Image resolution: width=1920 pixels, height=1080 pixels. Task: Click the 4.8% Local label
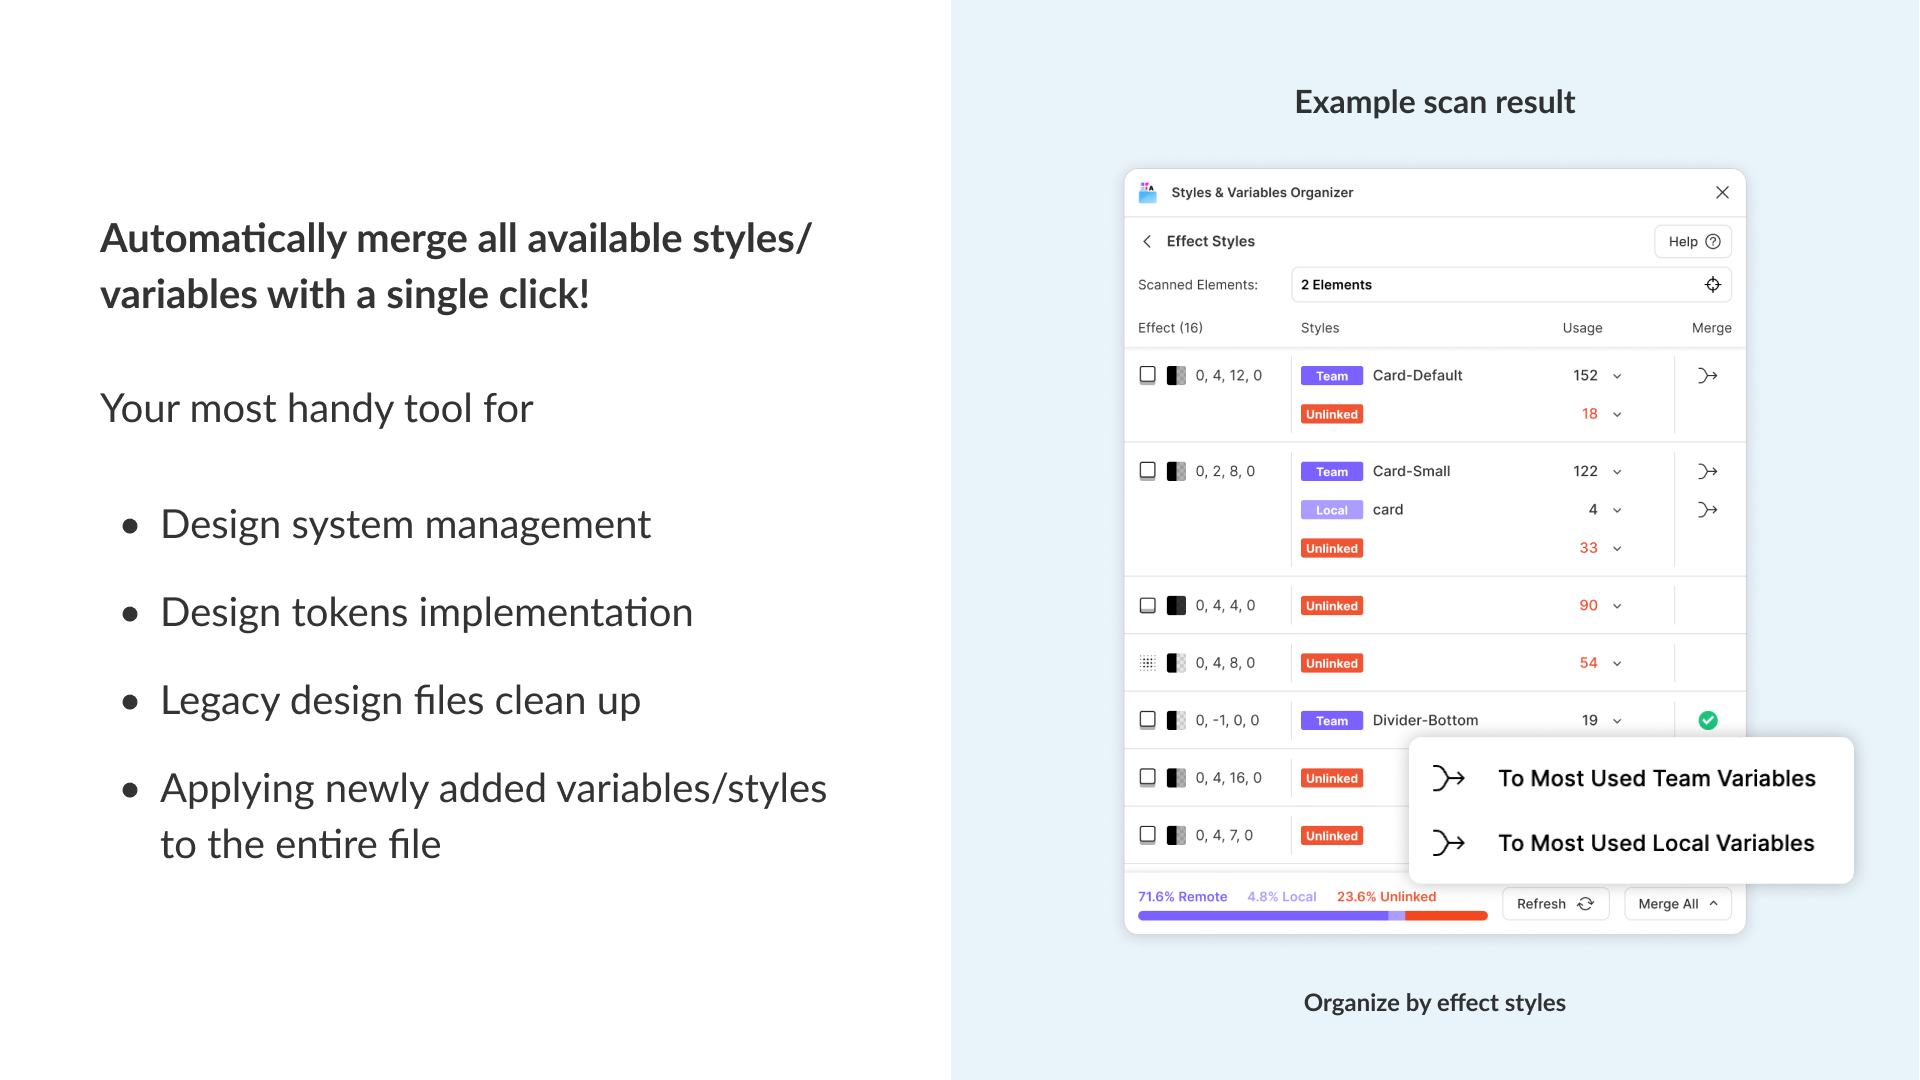1281,897
